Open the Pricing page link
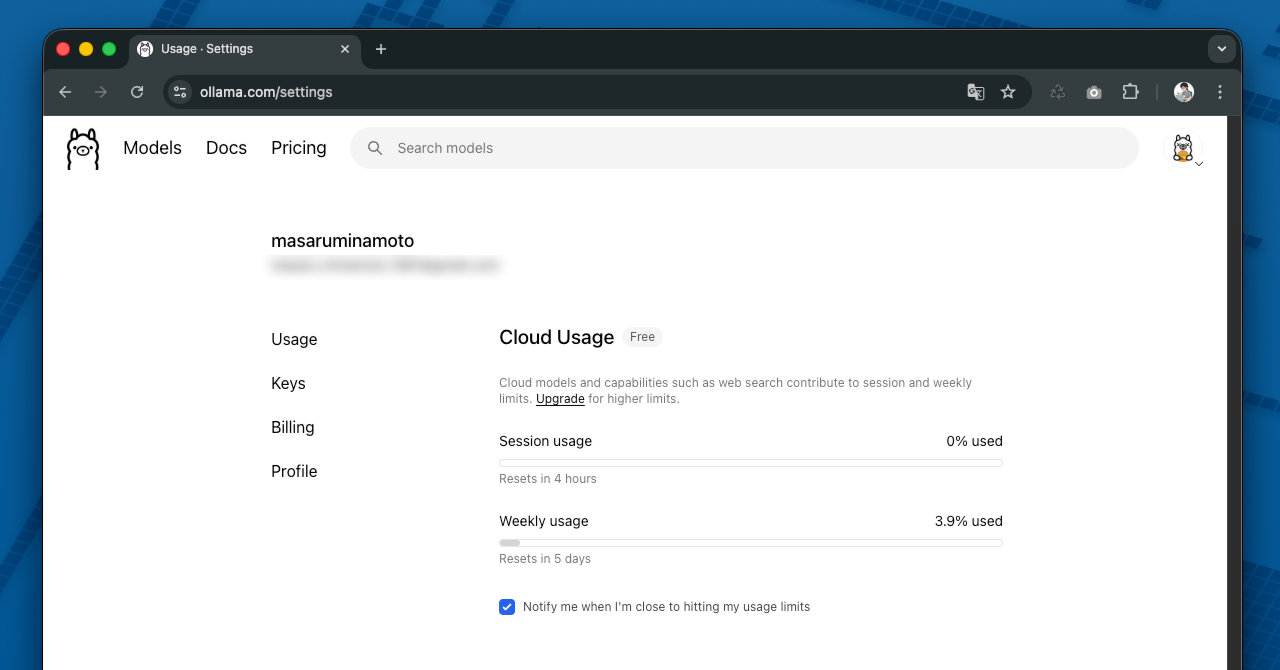This screenshot has height=670, width=1280. [298, 148]
